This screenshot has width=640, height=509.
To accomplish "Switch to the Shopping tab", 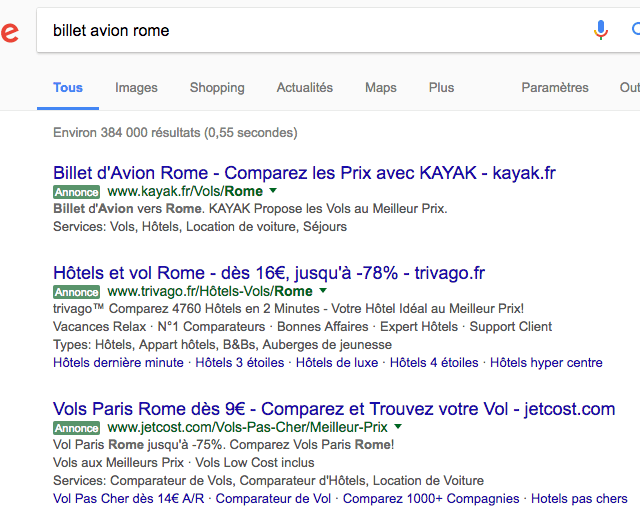I will coord(217,87).
